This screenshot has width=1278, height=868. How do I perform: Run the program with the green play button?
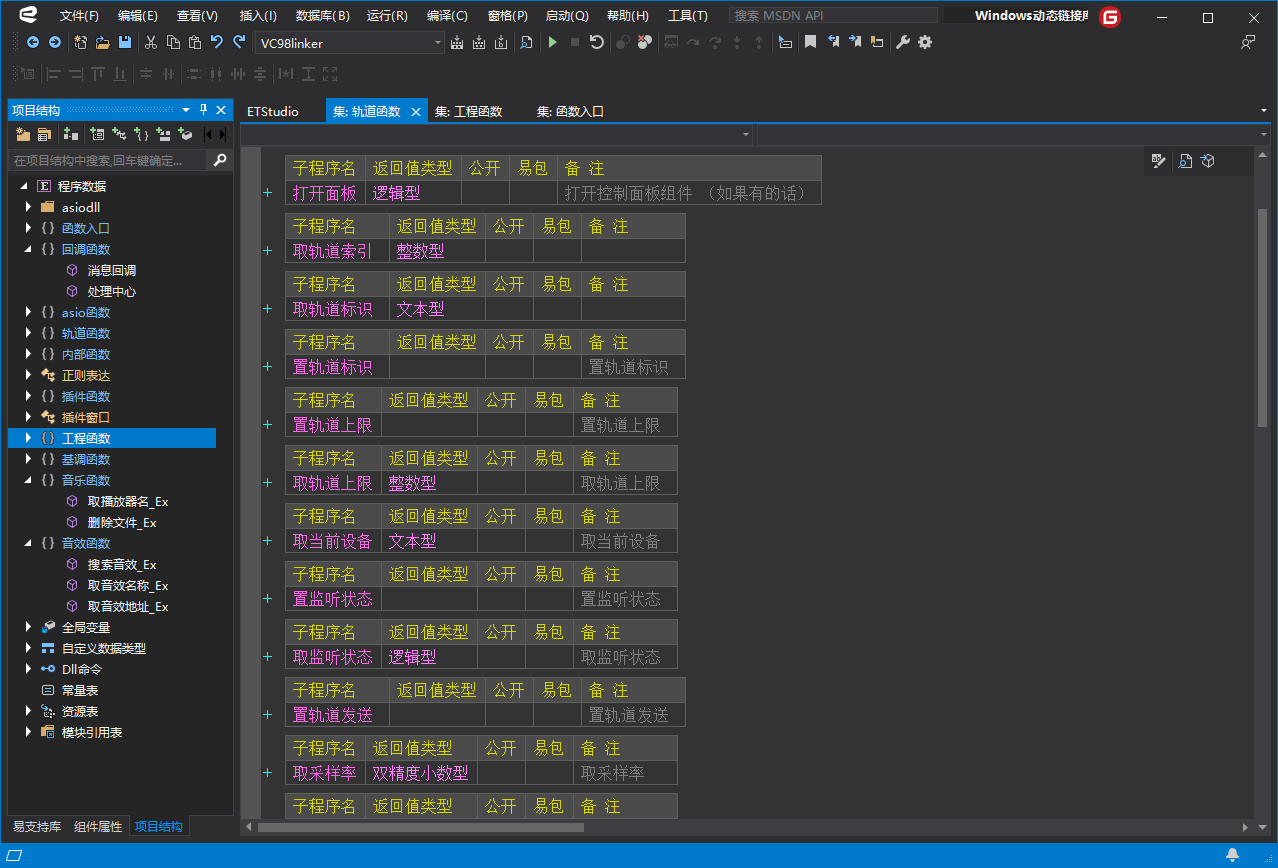coord(552,42)
